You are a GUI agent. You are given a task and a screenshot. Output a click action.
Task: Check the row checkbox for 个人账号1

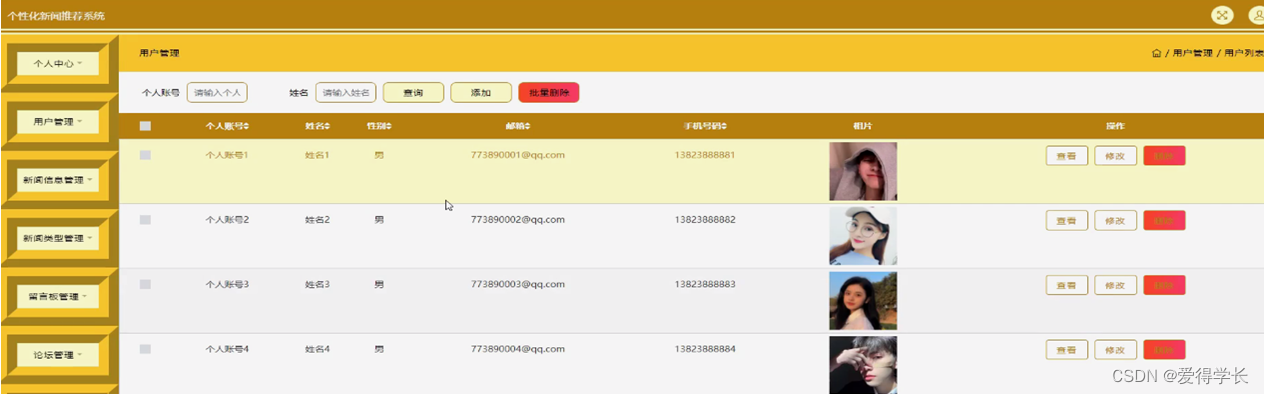click(145, 155)
